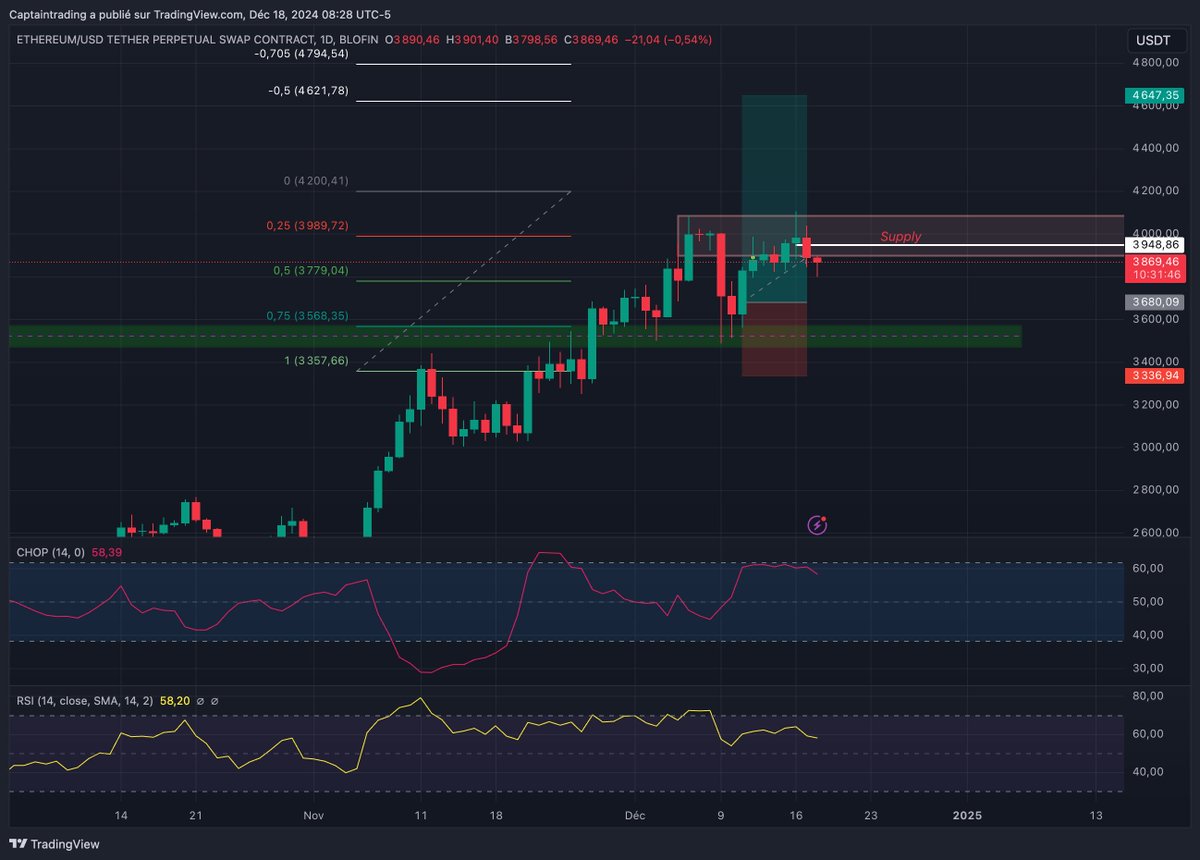Image resolution: width=1200 pixels, height=860 pixels.
Task: Click the CHOP value 58,39
Action: 106,552
